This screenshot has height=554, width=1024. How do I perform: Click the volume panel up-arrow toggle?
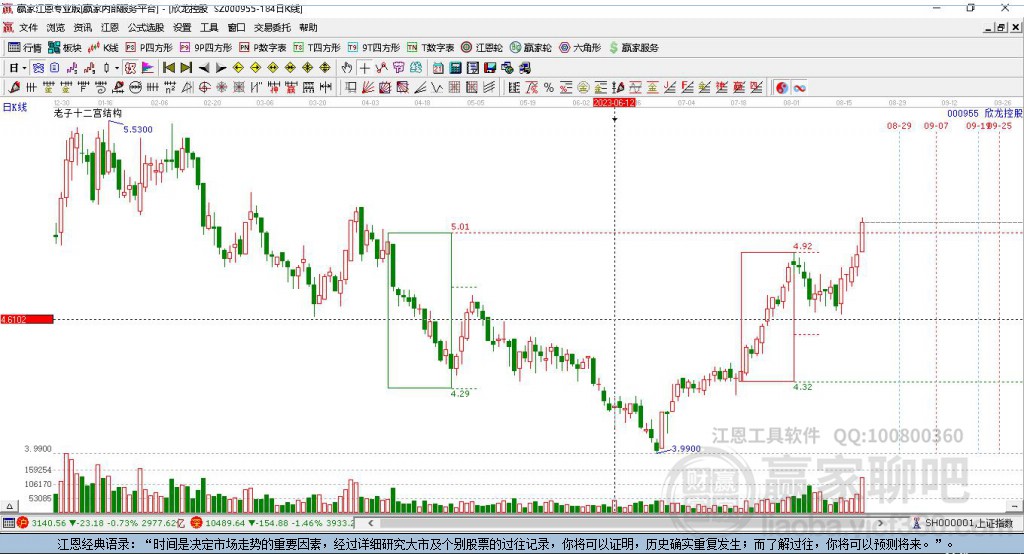coord(9,506)
